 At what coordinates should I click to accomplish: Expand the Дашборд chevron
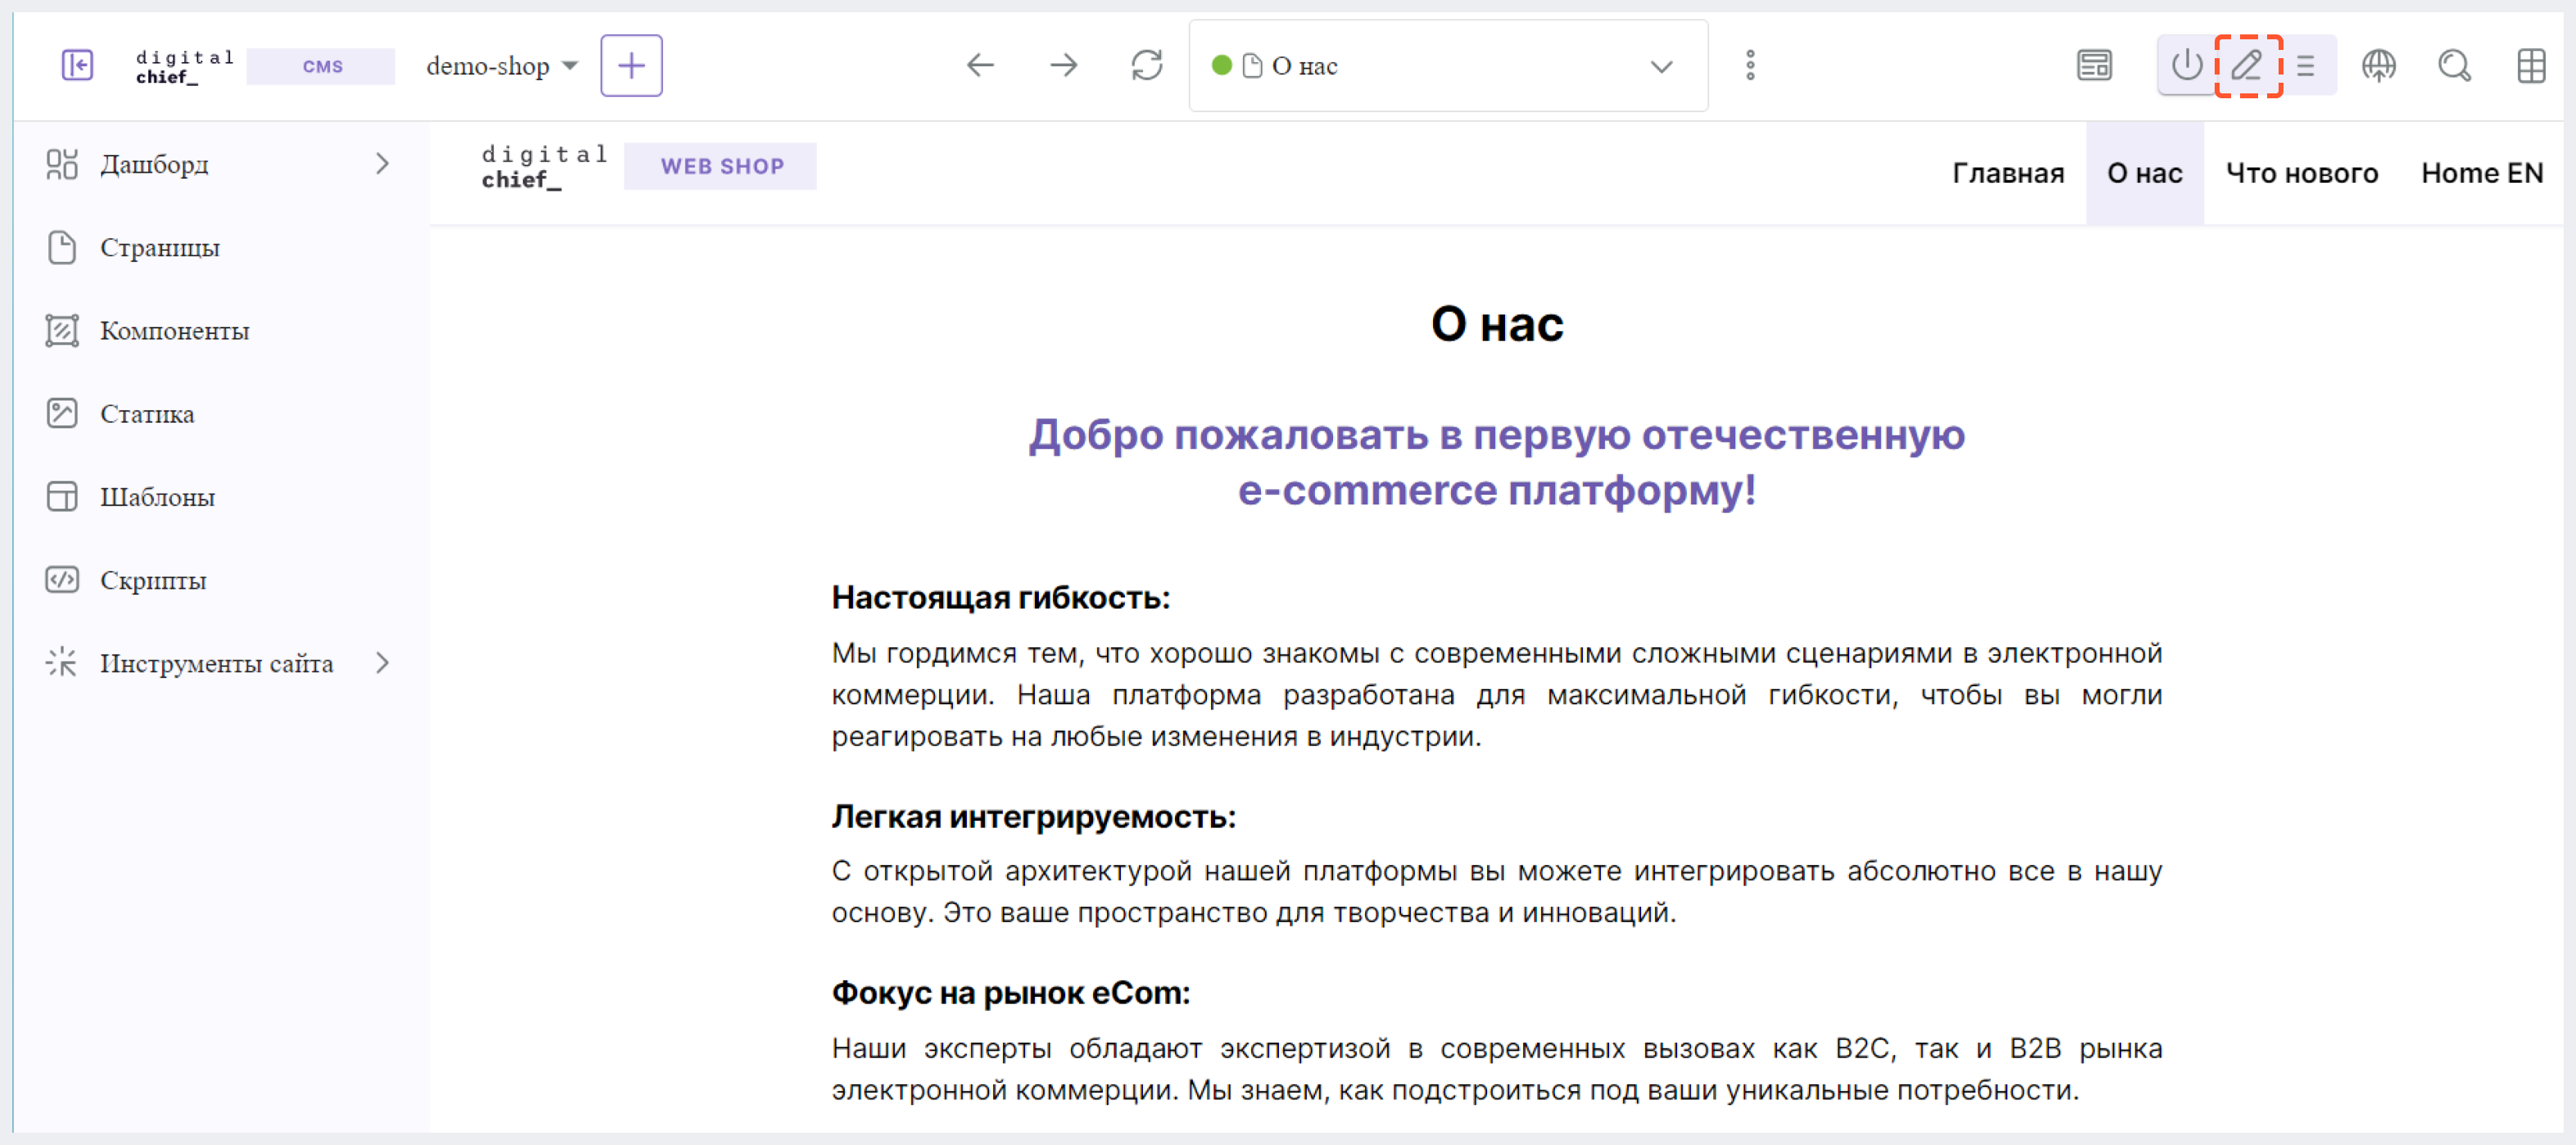[382, 164]
